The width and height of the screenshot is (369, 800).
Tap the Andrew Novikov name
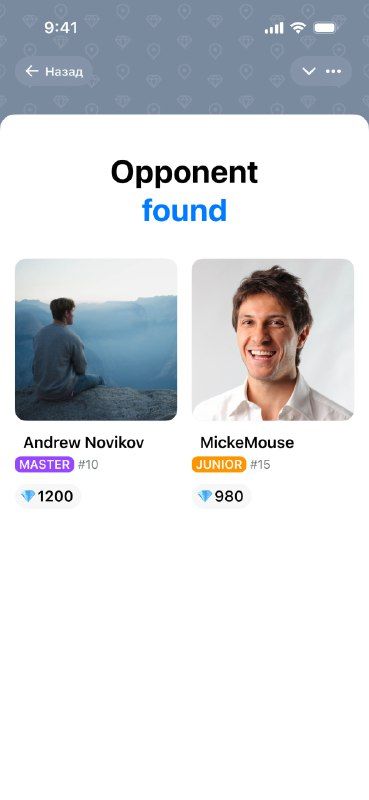click(84, 442)
